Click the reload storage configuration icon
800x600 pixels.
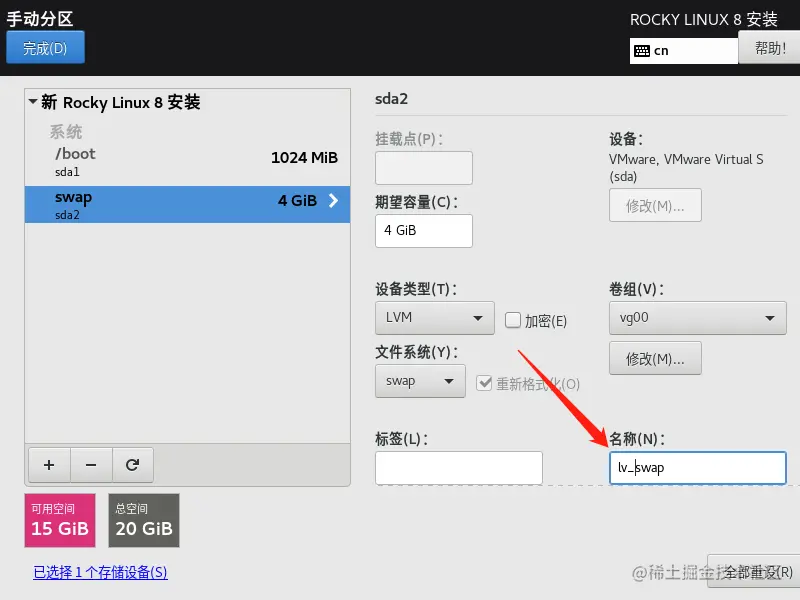pos(133,465)
